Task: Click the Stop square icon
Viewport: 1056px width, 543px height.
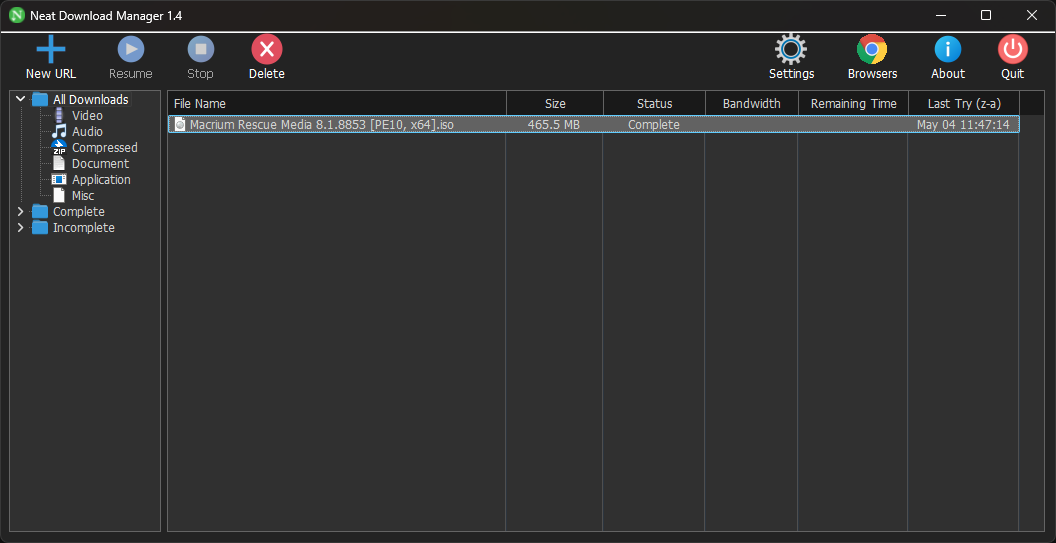Action: click(201, 50)
